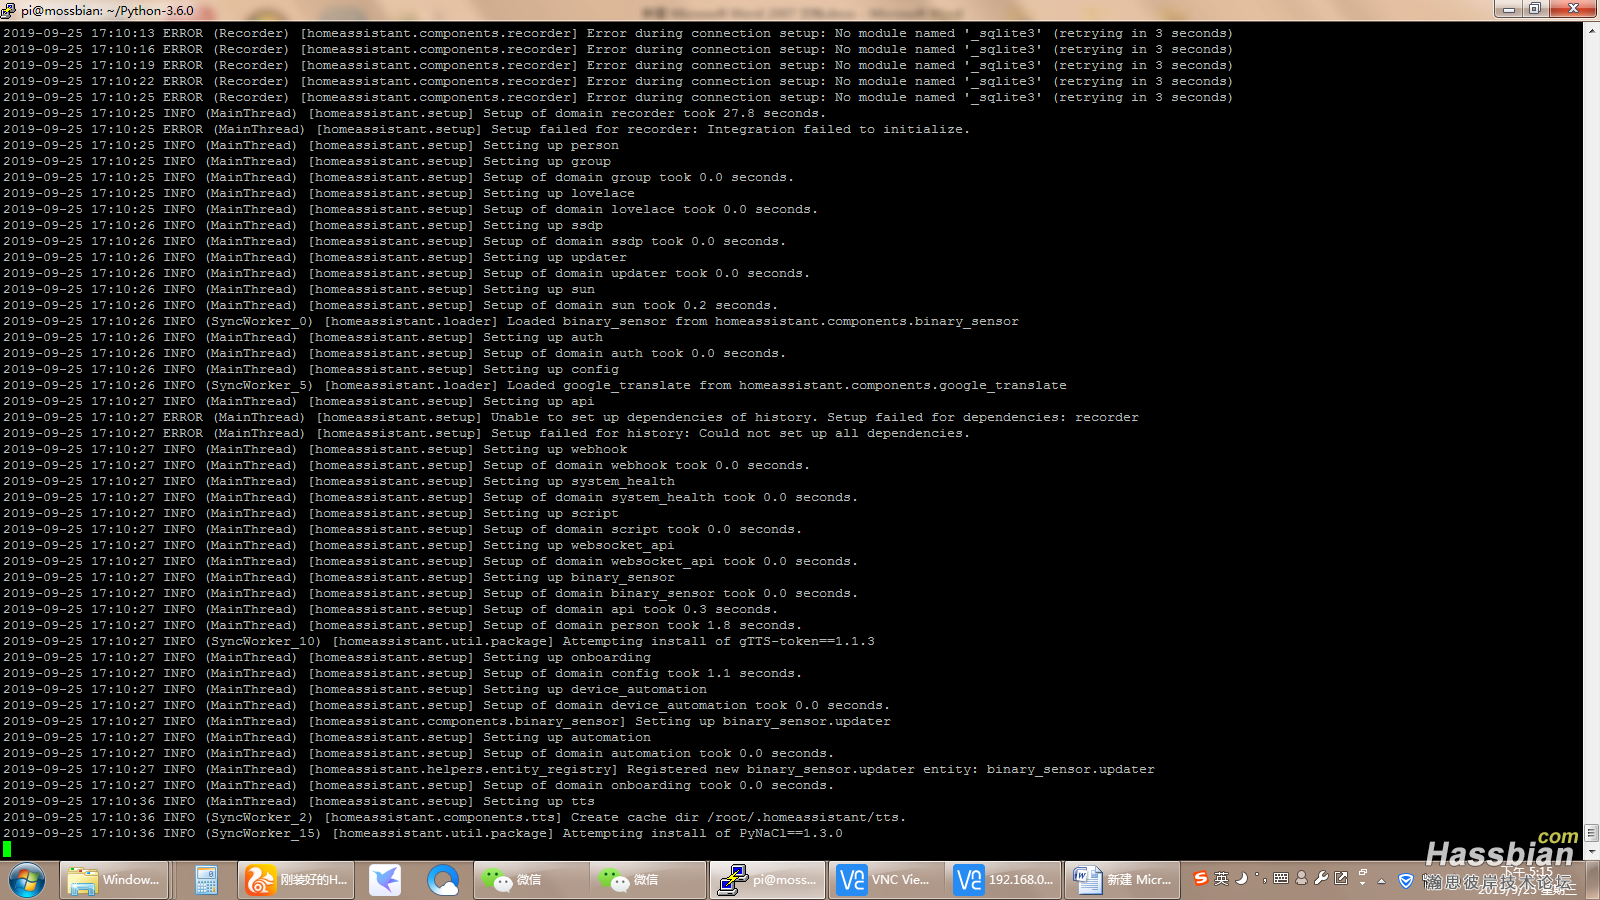Click 'Loaded binary_sensor from' loader log line
1600x900 pixels.
point(511,321)
